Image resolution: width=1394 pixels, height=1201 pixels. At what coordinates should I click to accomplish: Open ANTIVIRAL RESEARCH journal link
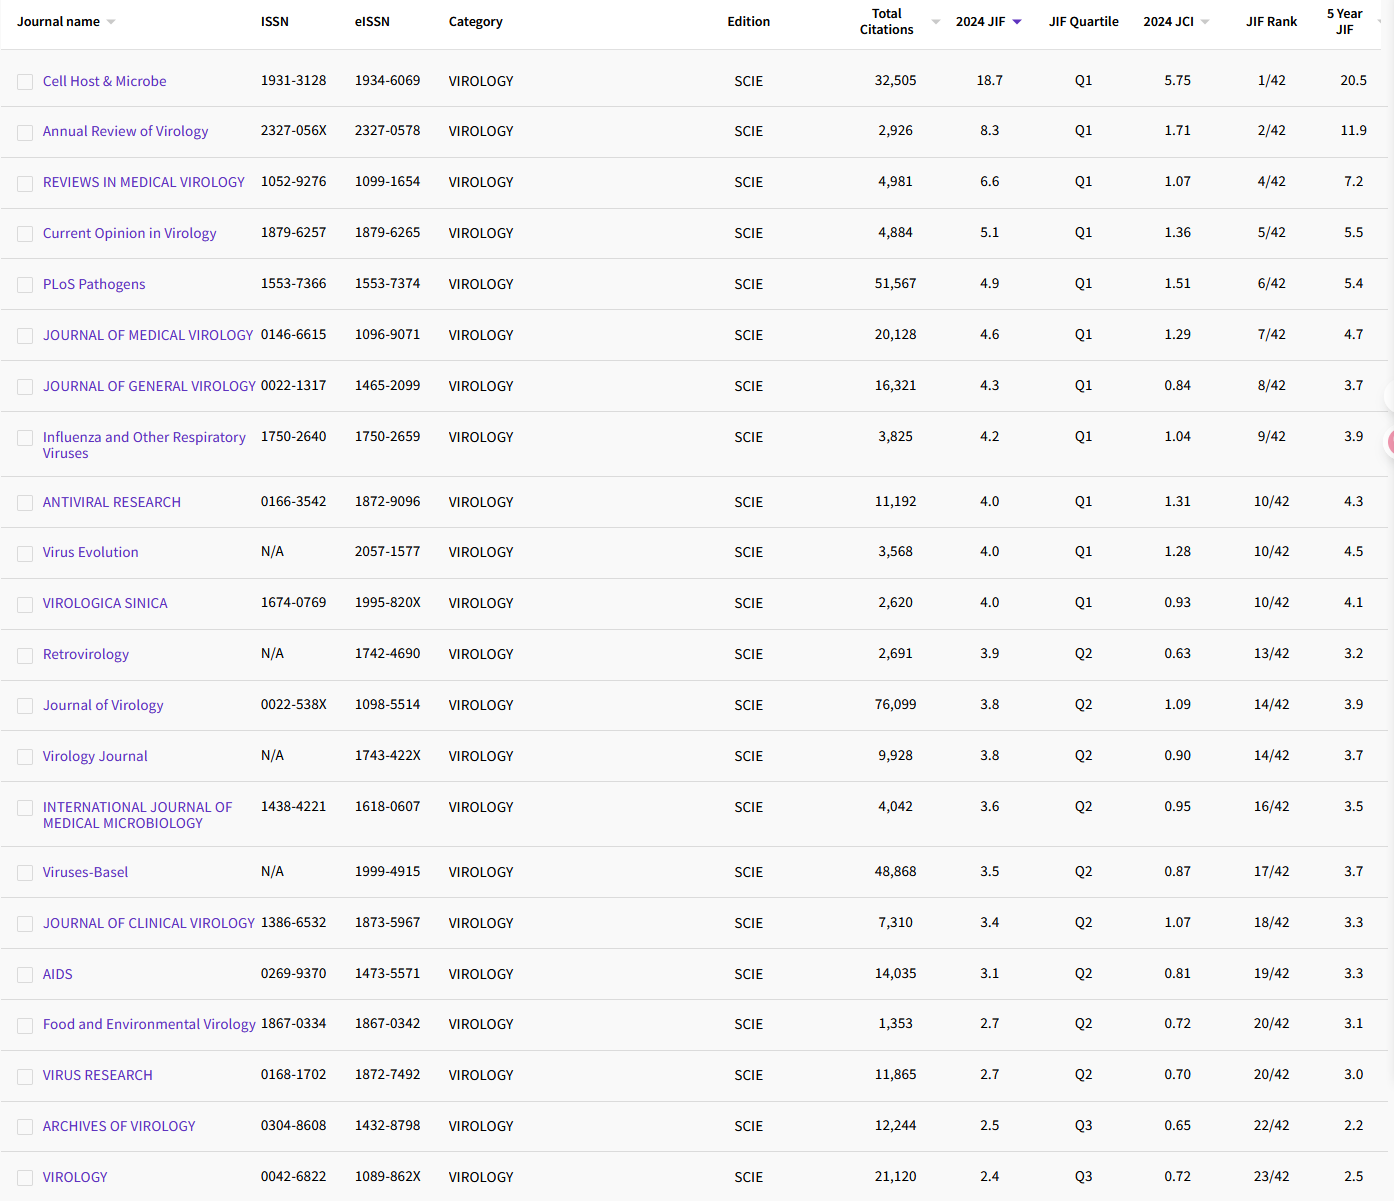[x=112, y=502]
